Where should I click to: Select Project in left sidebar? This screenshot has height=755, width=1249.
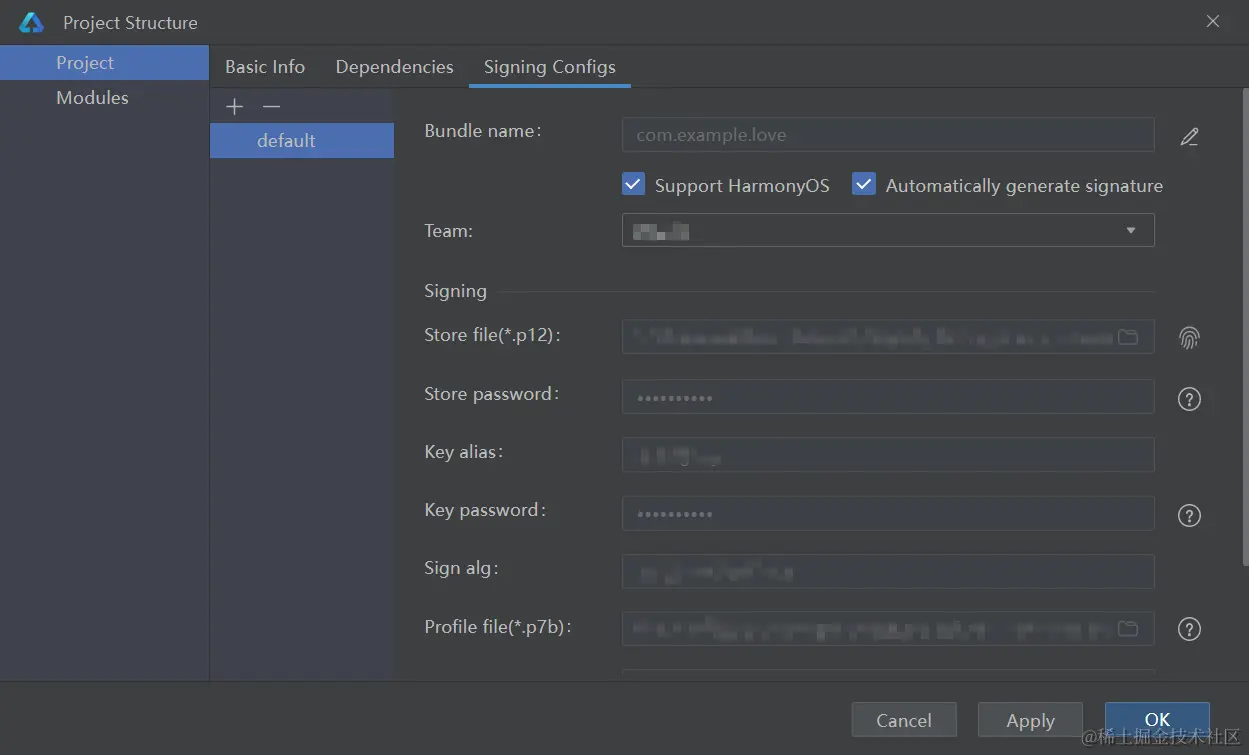[x=104, y=63]
